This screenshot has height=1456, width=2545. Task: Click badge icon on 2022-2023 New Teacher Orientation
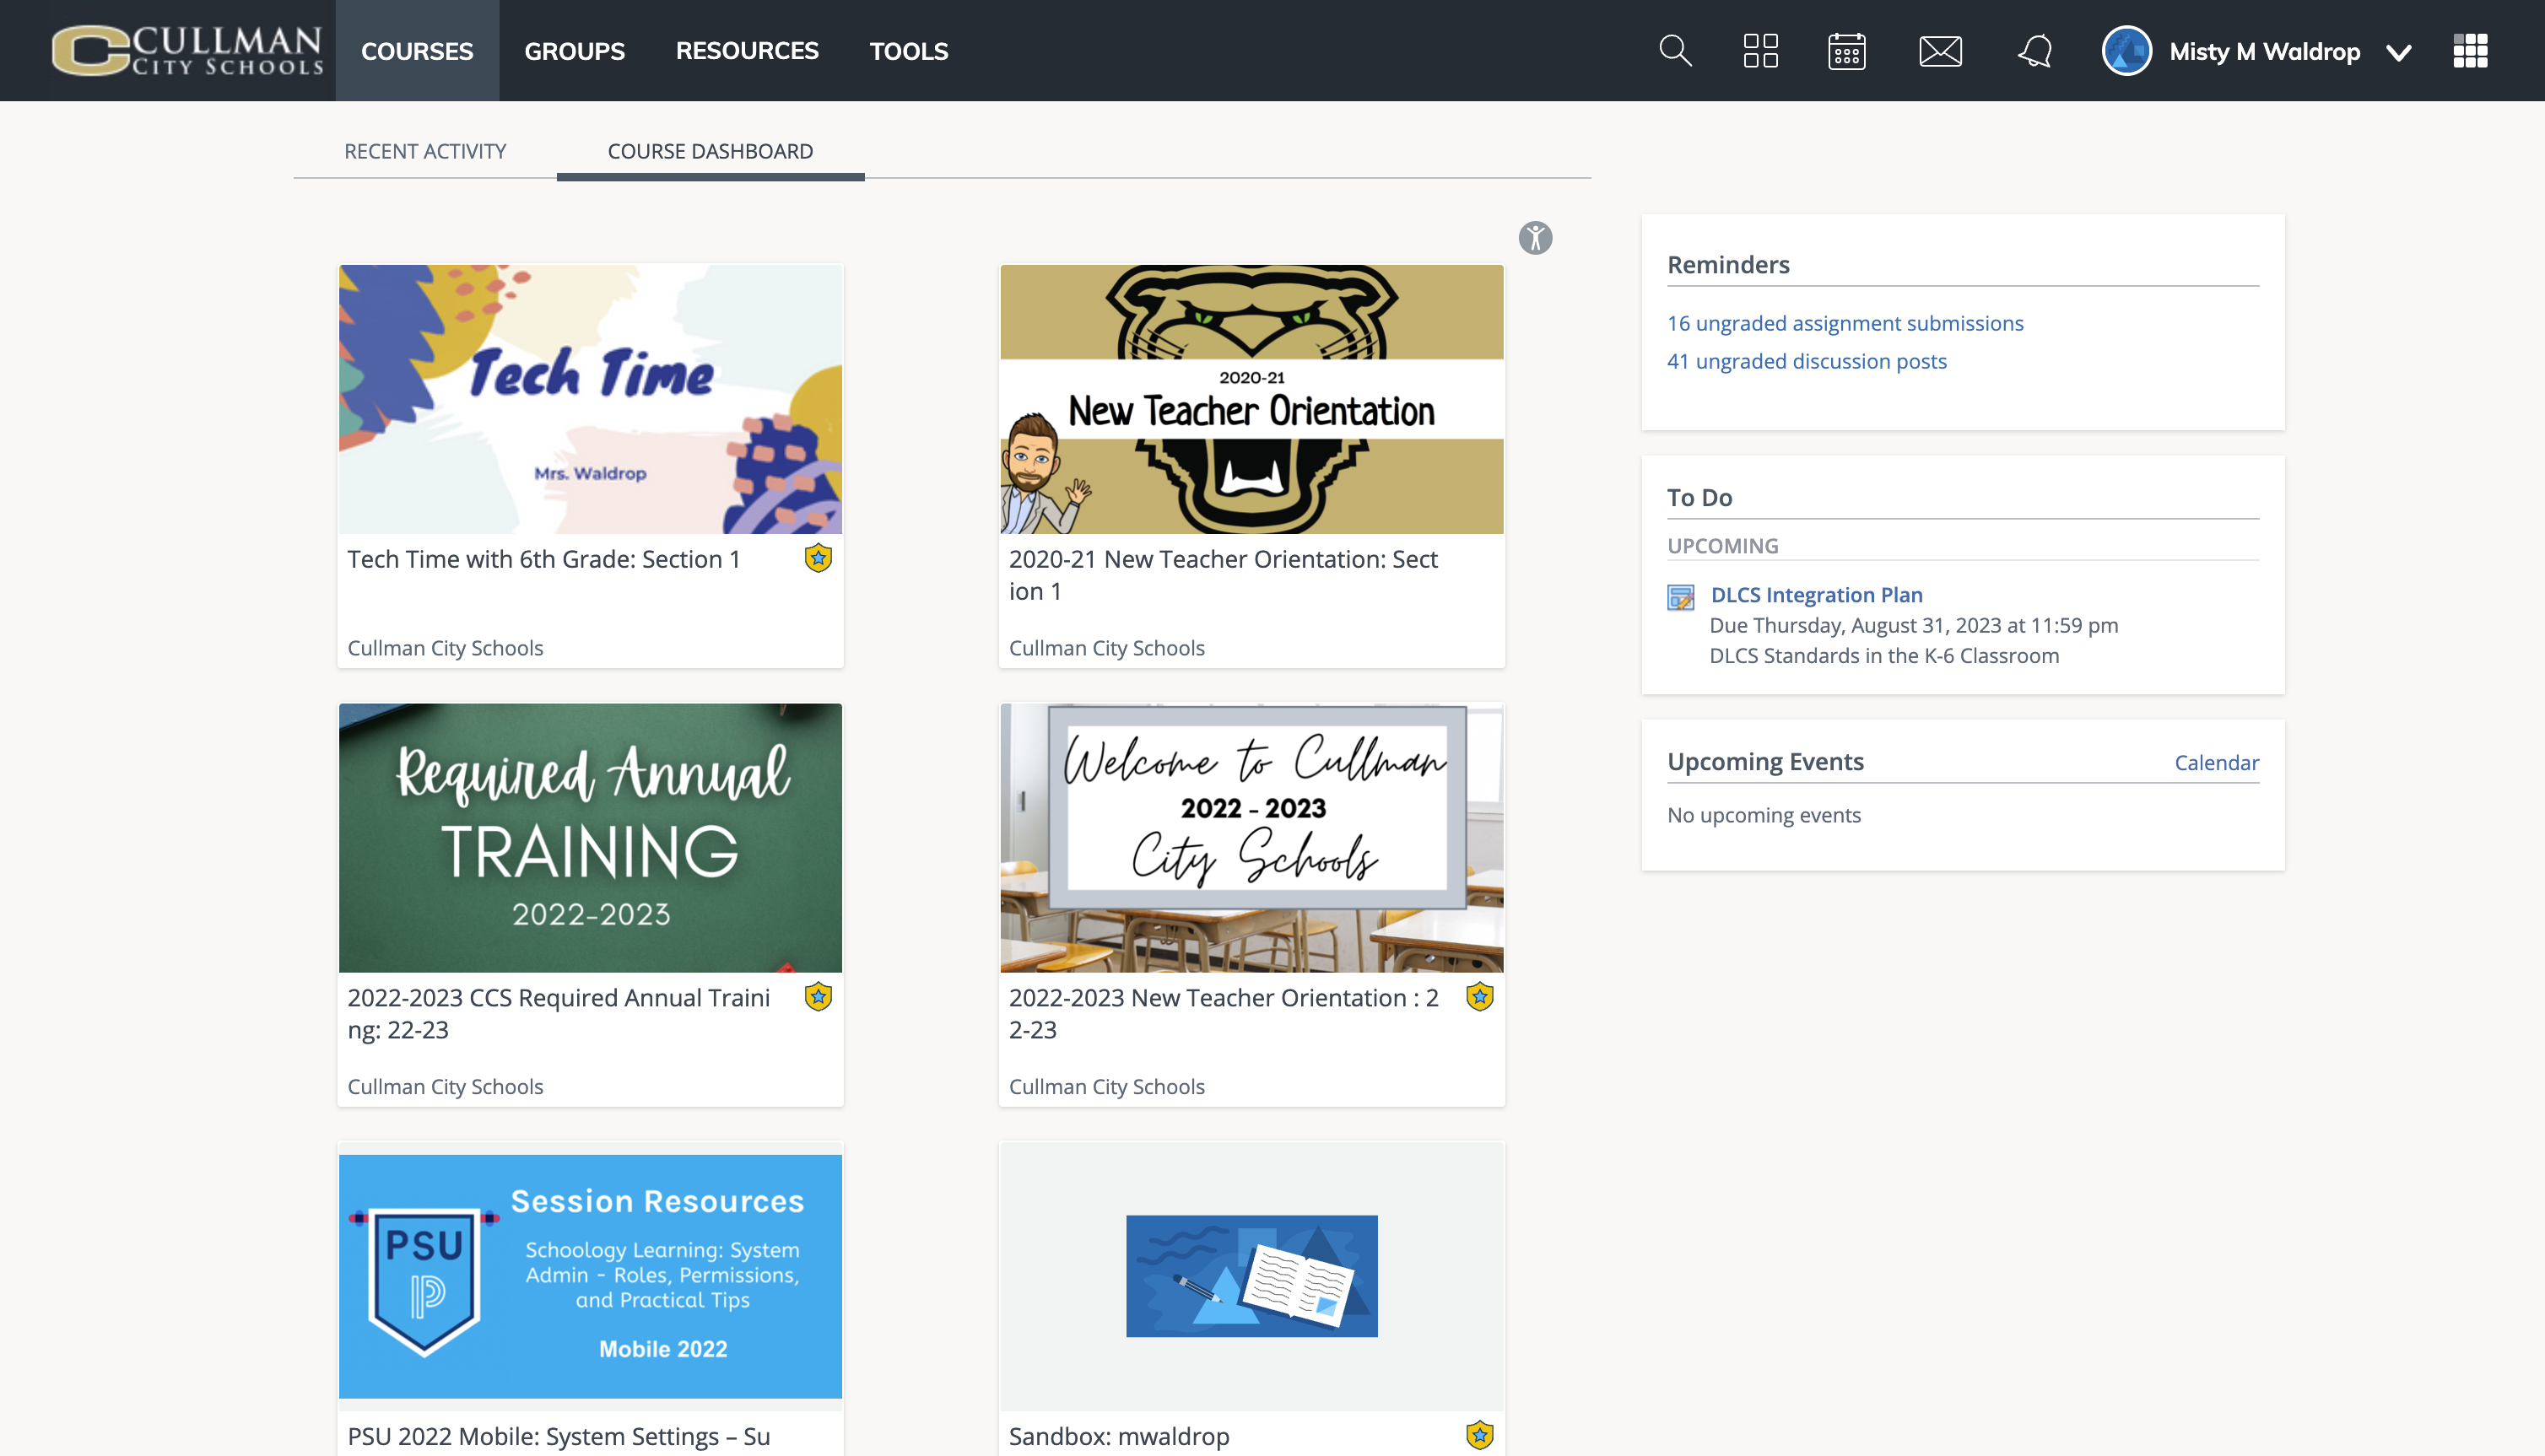coord(1480,997)
